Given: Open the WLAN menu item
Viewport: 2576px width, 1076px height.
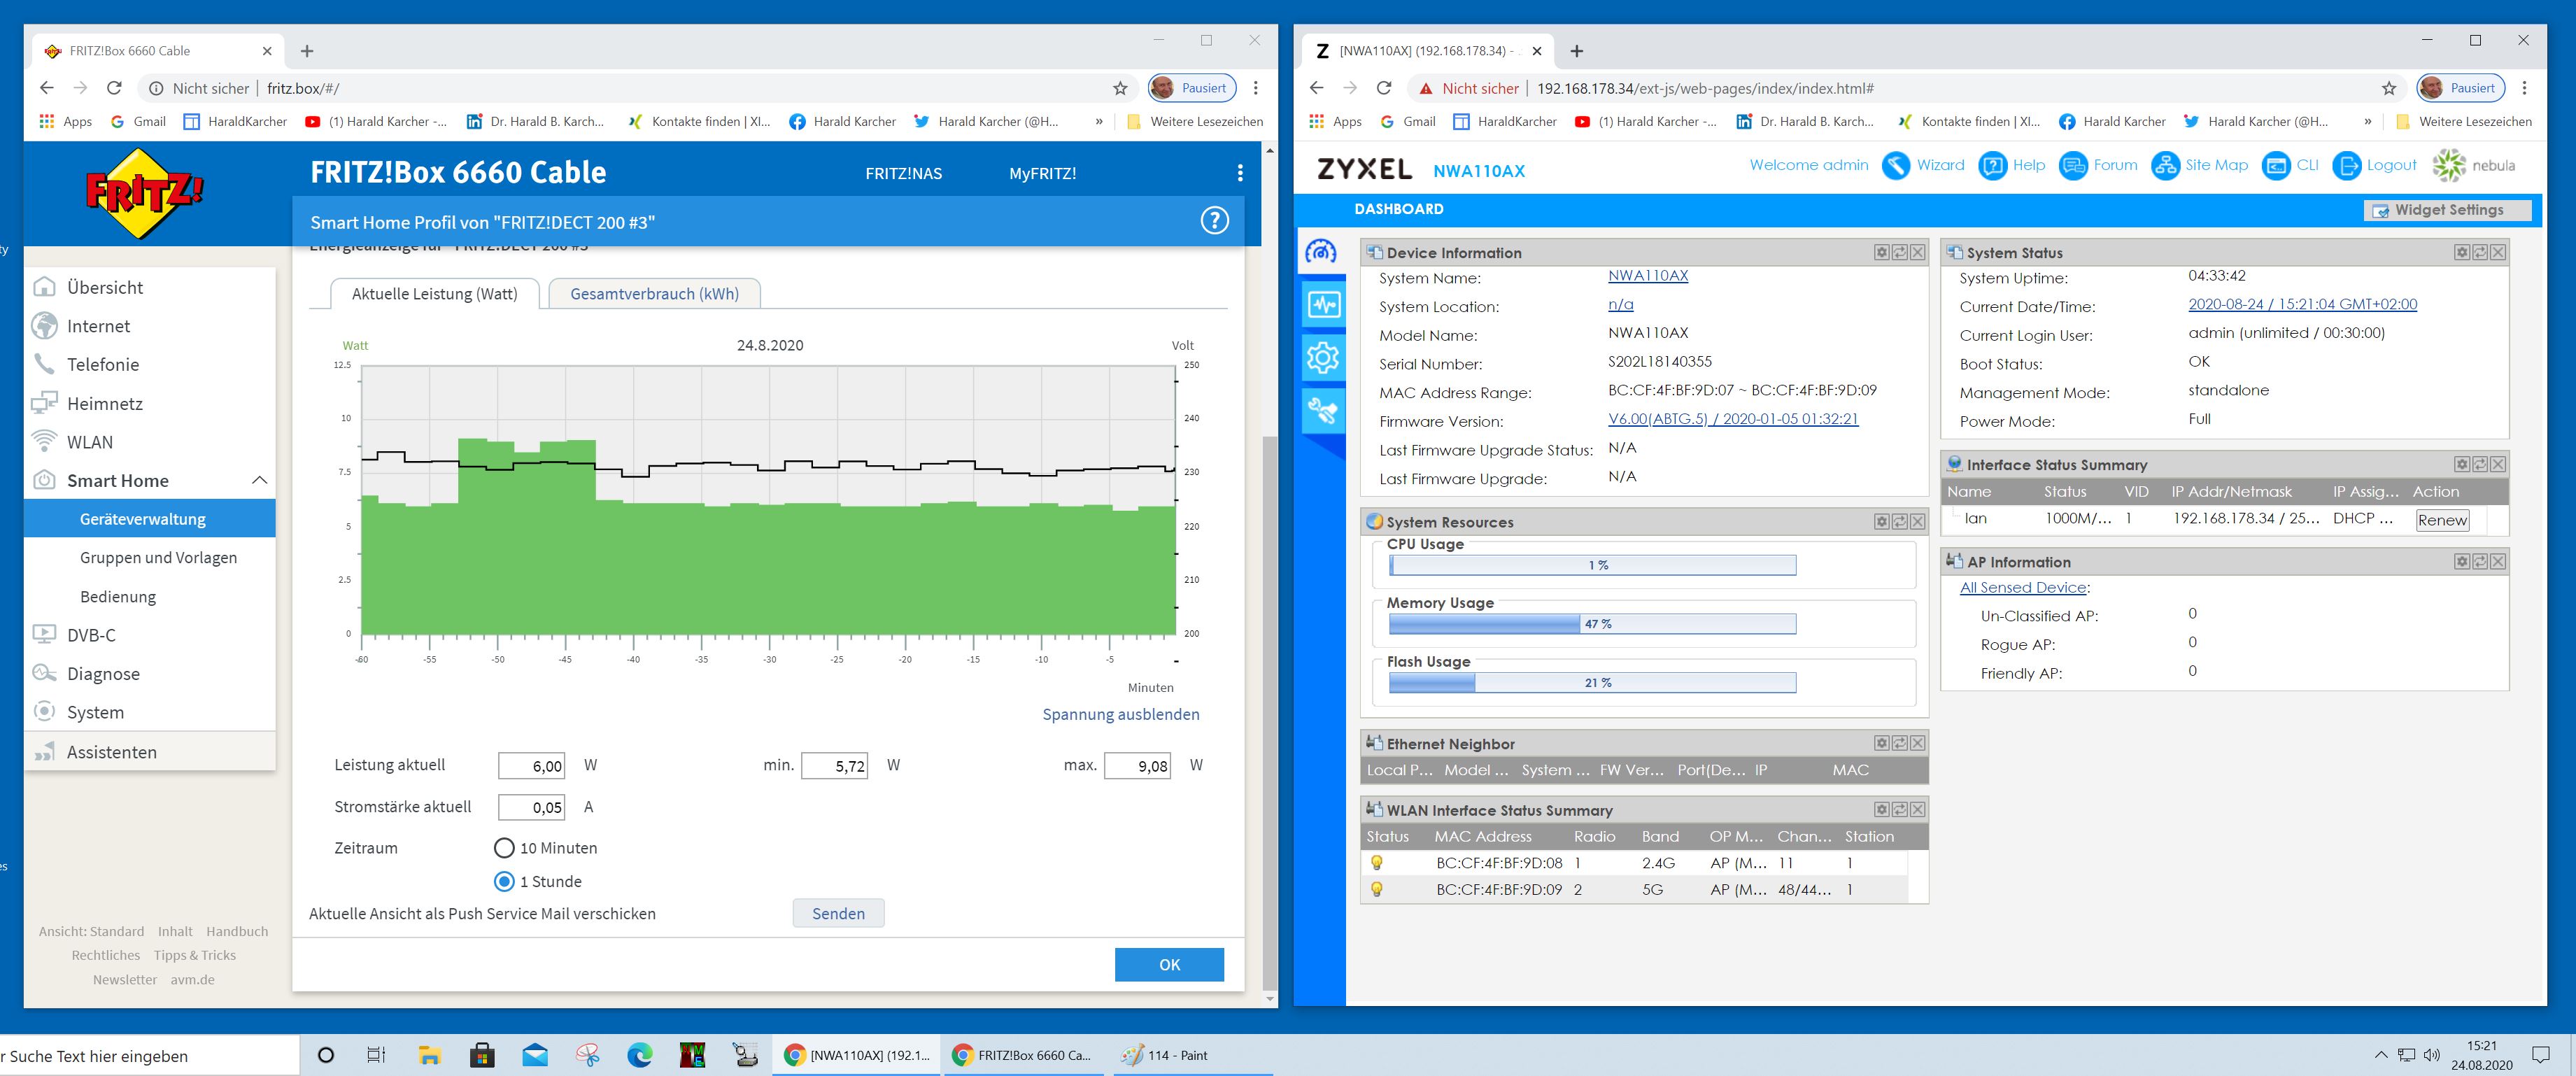Looking at the screenshot, I should click(x=90, y=442).
